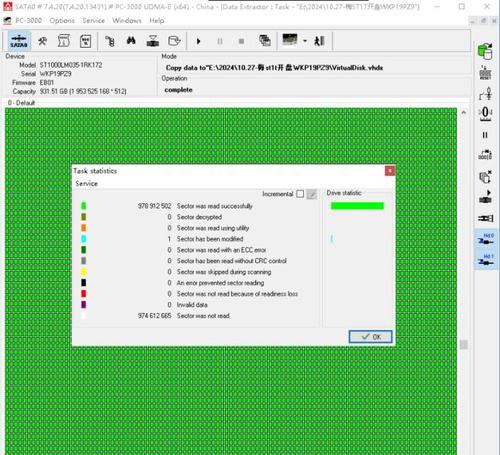Open the Options menu
The width and height of the screenshot is (500, 455).
[x=62, y=21]
